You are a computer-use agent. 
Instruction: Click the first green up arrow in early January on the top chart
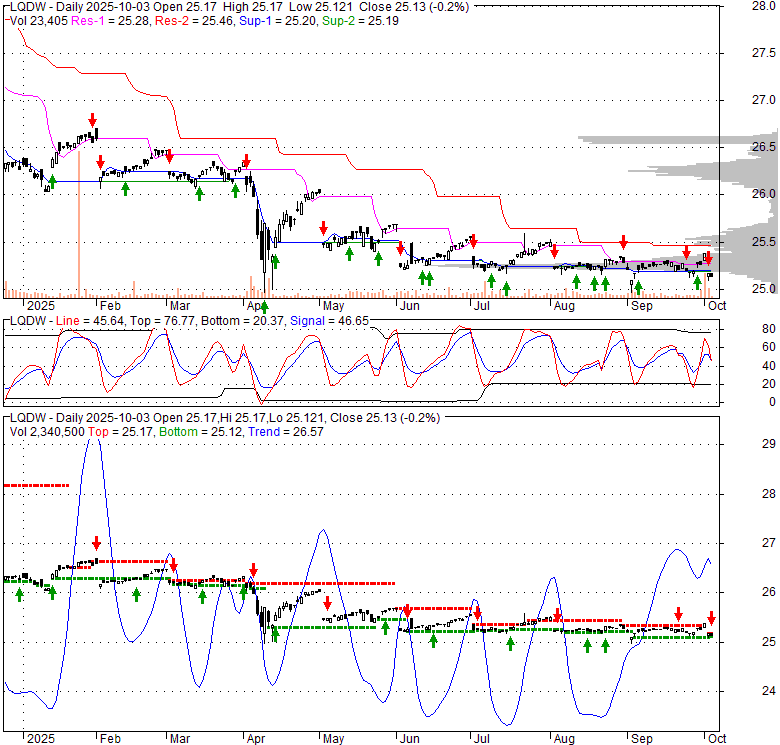tap(52, 180)
